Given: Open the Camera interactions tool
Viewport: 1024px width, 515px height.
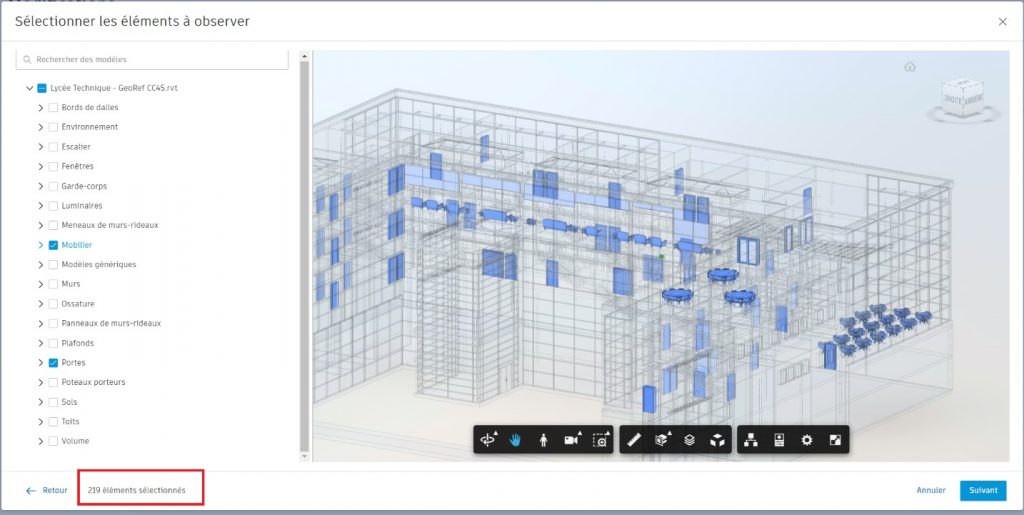Looking at the screenshot, I should 572,440.
